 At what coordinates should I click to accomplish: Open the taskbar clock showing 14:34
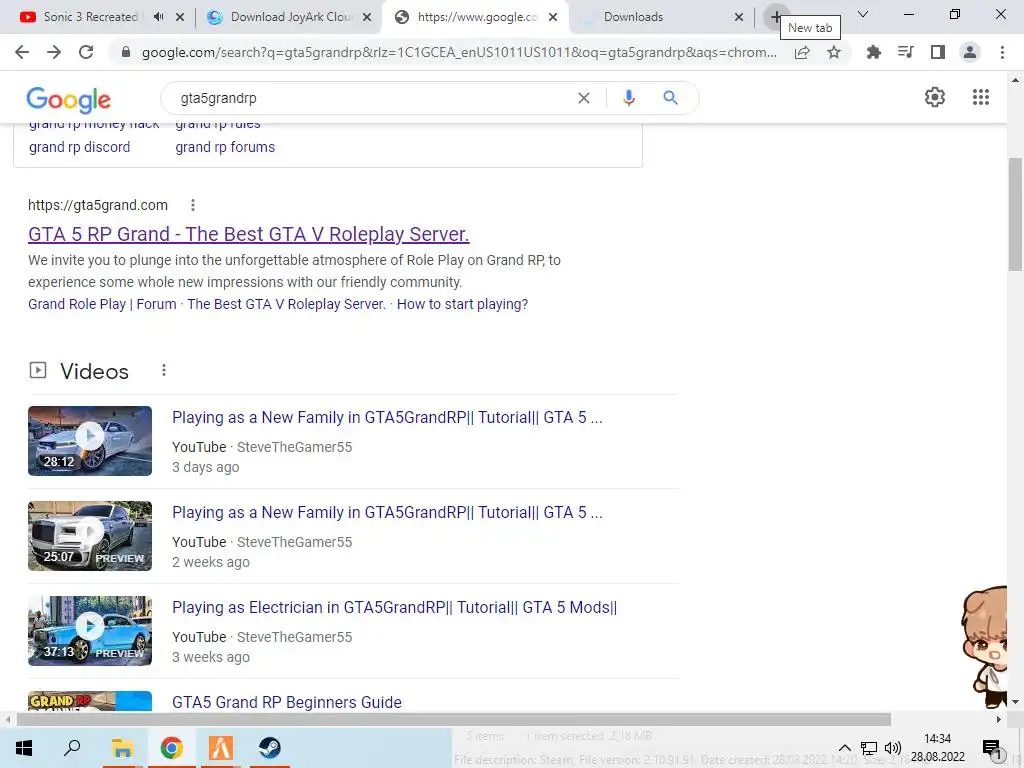[938, 748]
